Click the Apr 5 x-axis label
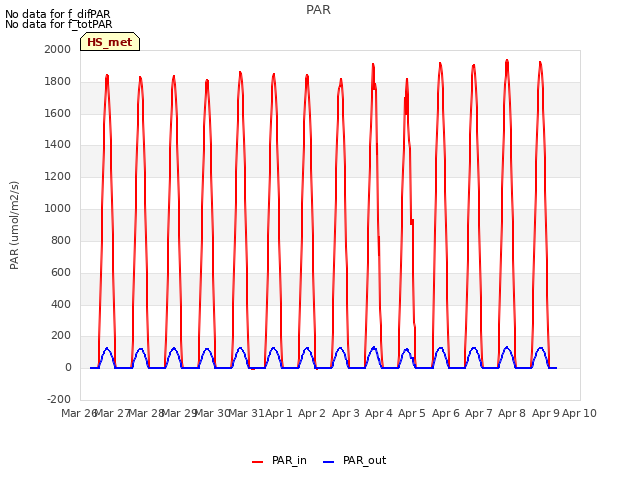 coord(412,413)
